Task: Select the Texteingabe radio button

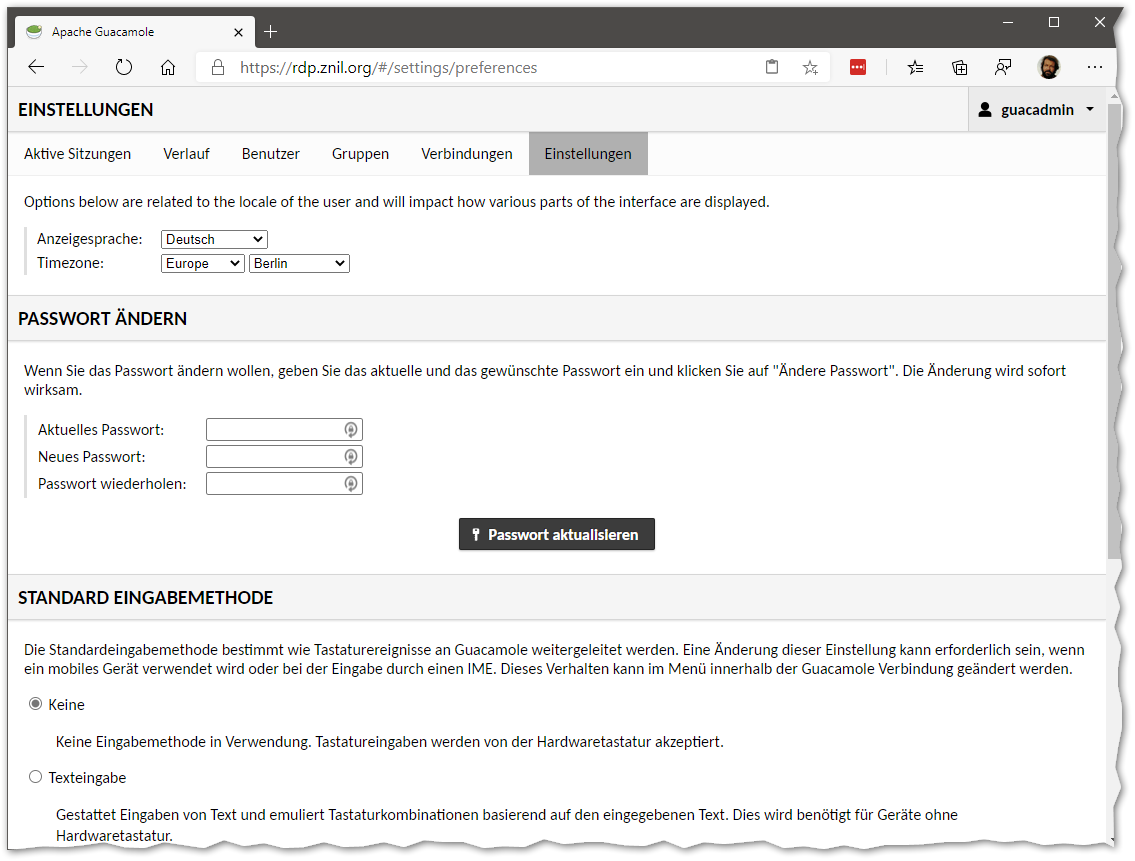Action: [36, 777]
